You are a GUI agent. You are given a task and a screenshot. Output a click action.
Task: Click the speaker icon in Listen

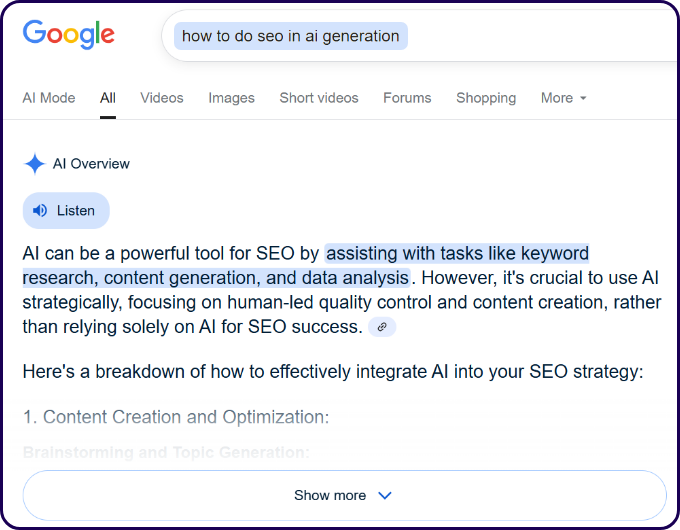click(x=40, y=211)
